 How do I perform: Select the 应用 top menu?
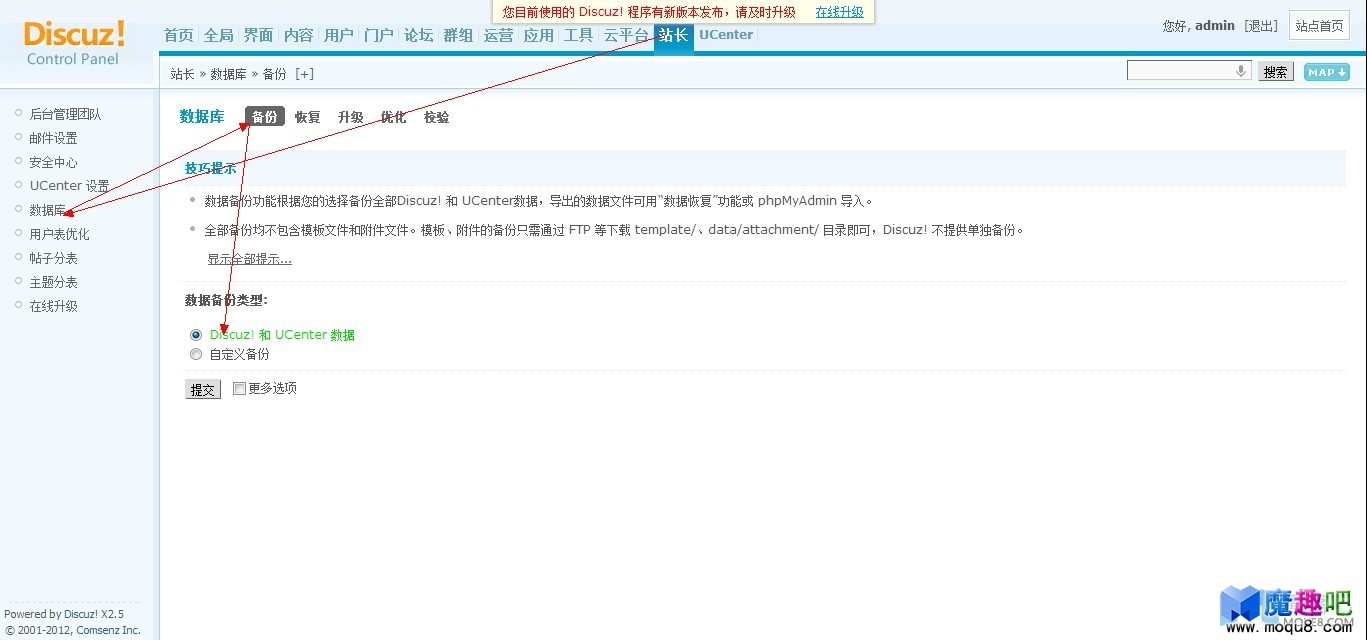(x=539, y=35)
